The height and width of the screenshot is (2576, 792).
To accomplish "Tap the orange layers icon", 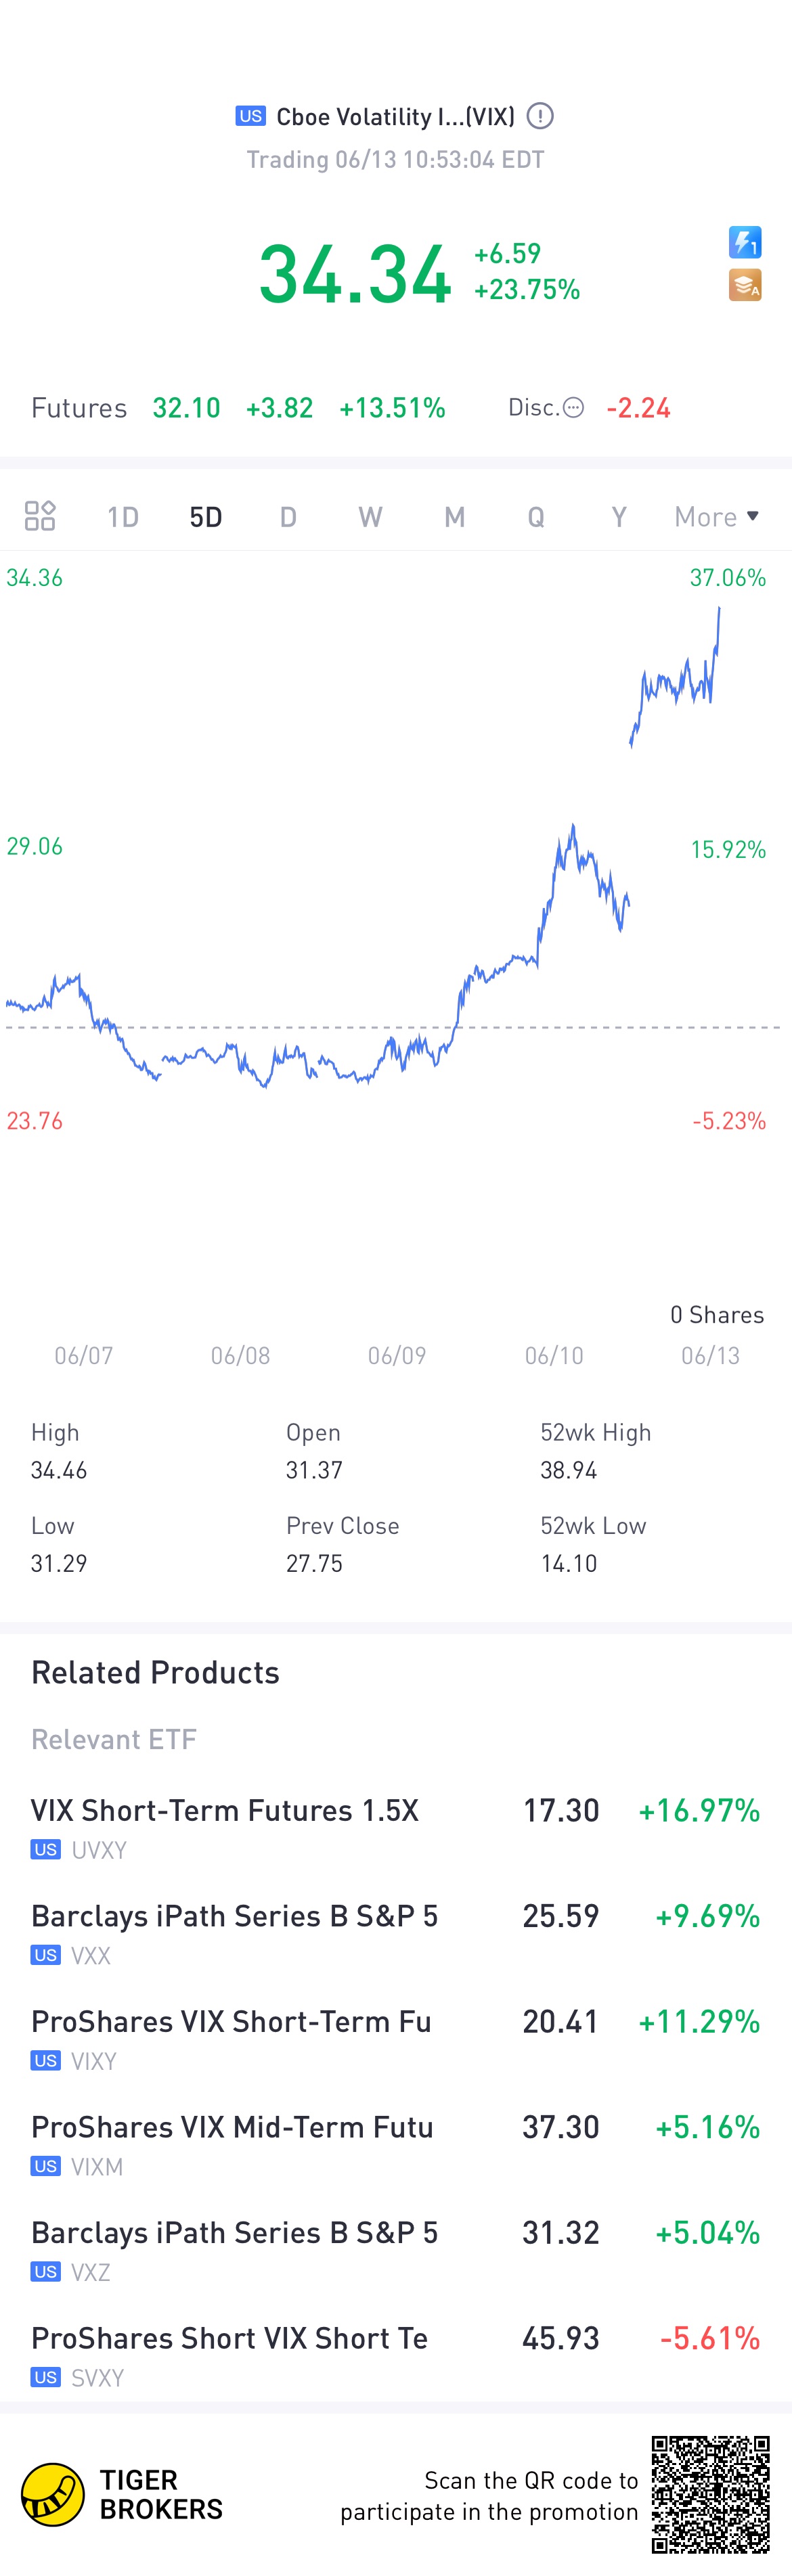I will click(x=745, y=285).
